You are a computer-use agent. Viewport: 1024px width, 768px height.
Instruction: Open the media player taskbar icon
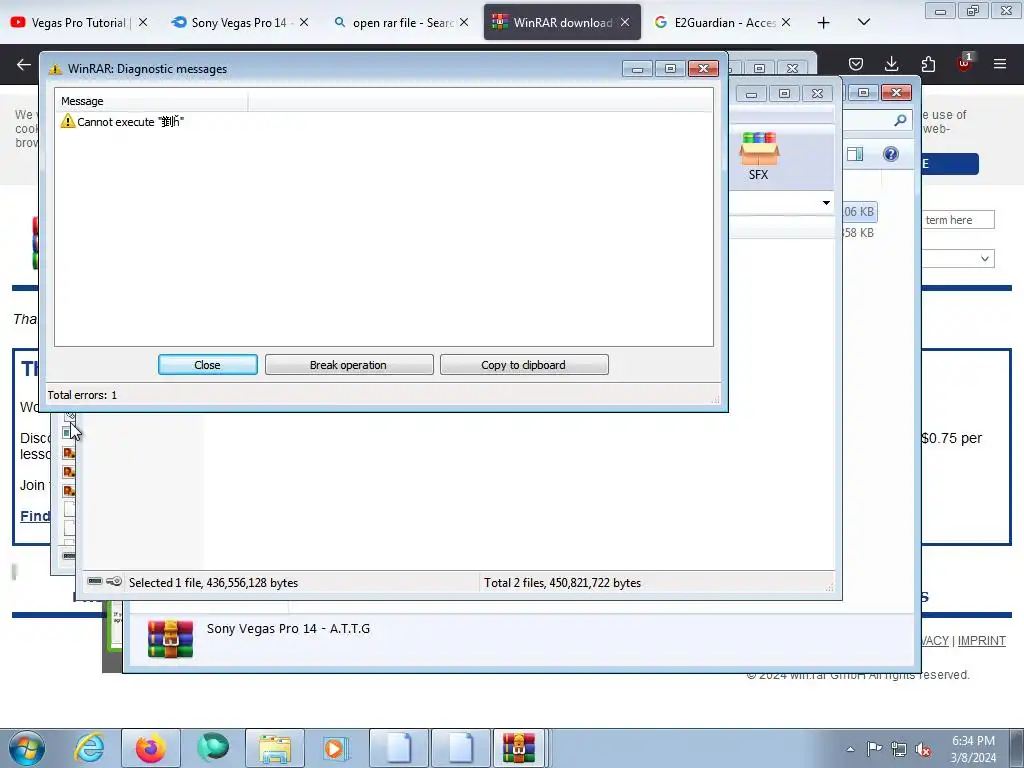(337, 748)
